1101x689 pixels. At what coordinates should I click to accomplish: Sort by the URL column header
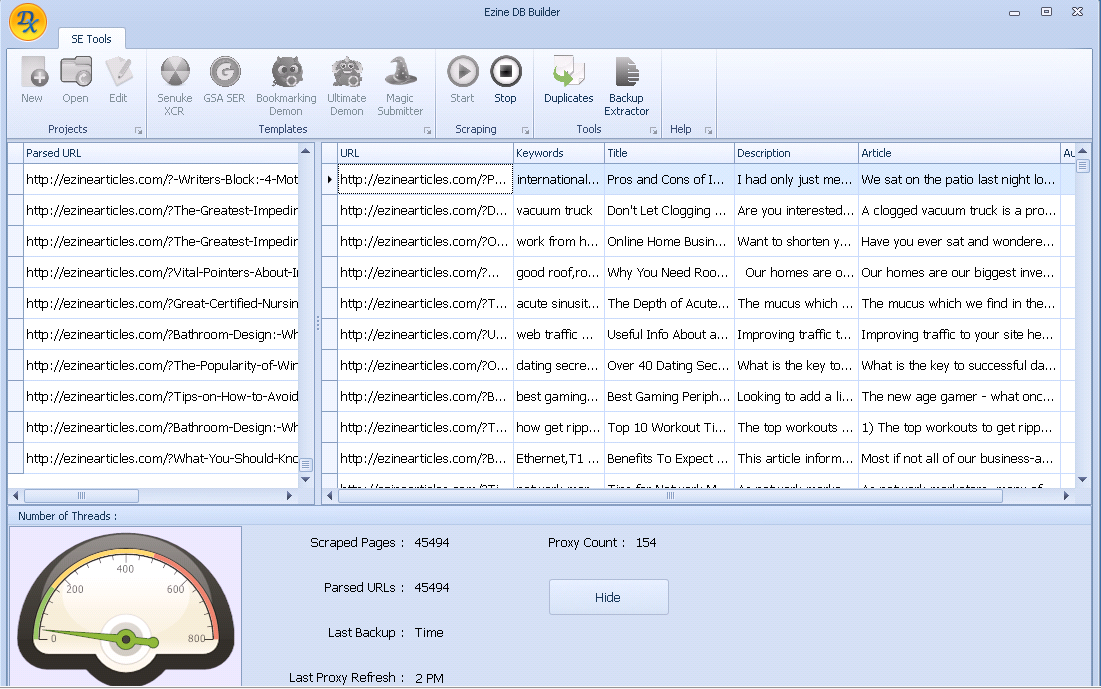point(425,153)
